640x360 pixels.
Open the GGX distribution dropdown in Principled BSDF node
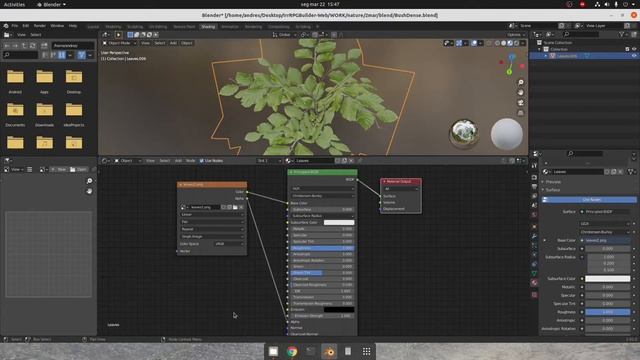(322, 189)
